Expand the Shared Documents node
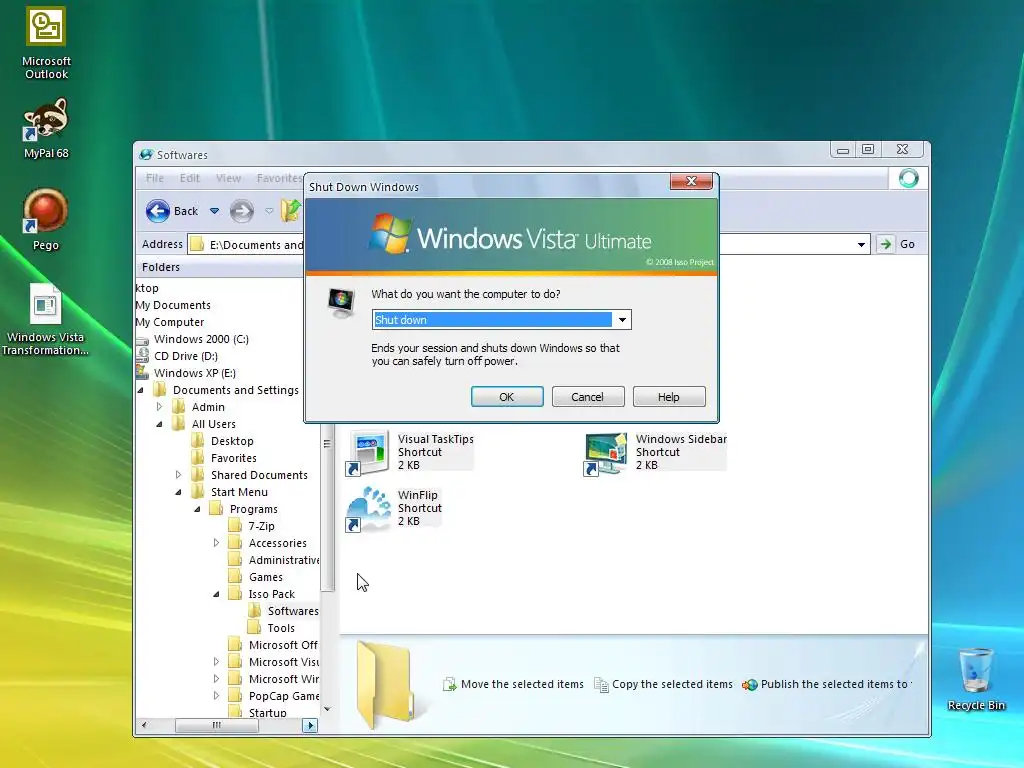Image resolution: width=1024 pixels, height=768 pixels. 178,475
